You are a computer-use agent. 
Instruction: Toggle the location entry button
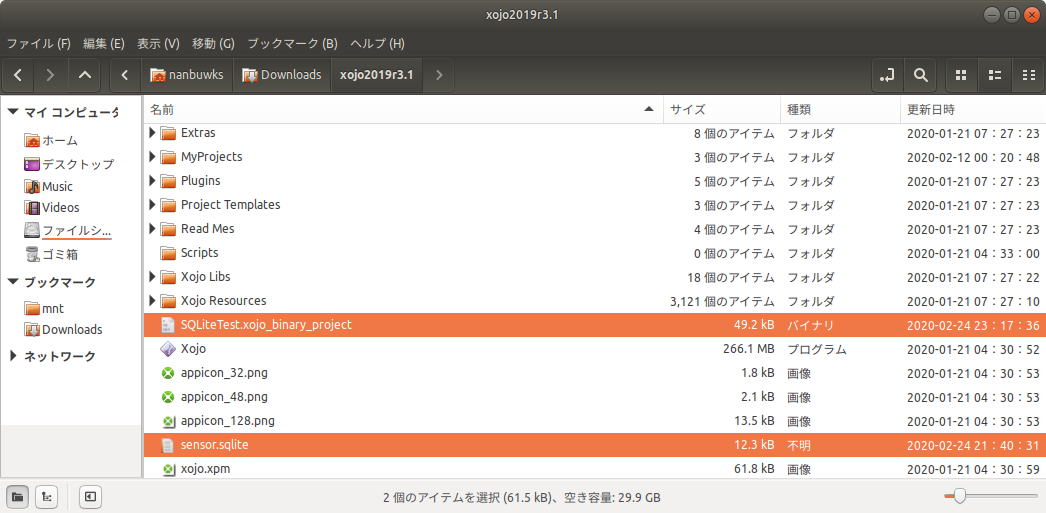coord(888,75)
